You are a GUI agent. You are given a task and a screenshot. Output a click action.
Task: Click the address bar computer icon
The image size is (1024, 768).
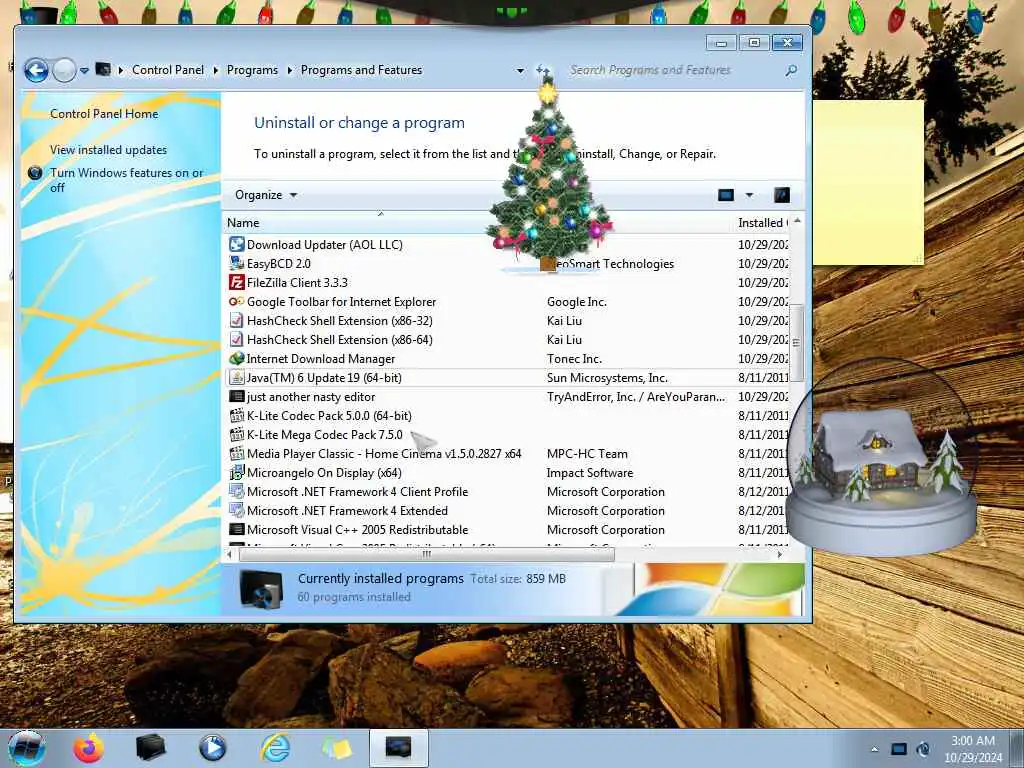(x=103, y=69)
